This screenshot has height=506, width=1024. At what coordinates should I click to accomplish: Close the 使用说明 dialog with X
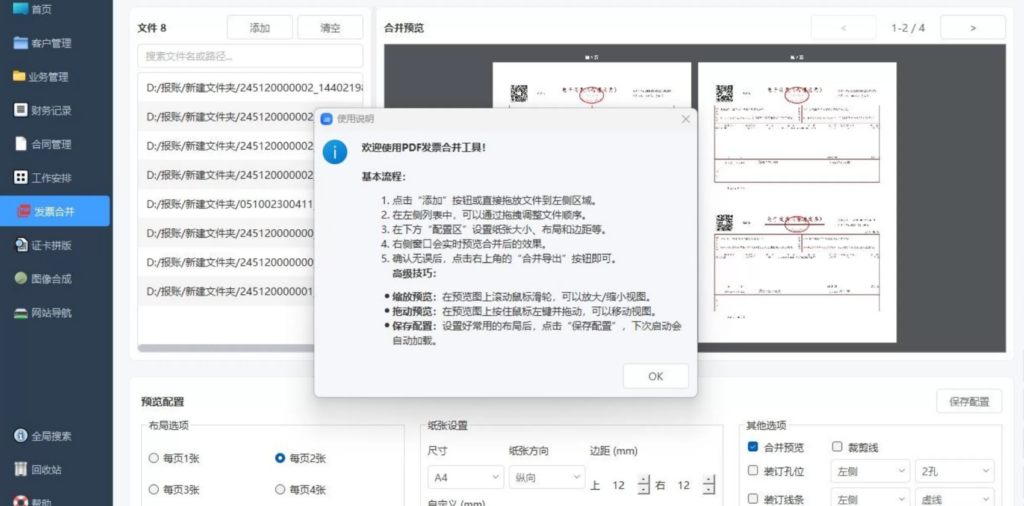point(685,119)
